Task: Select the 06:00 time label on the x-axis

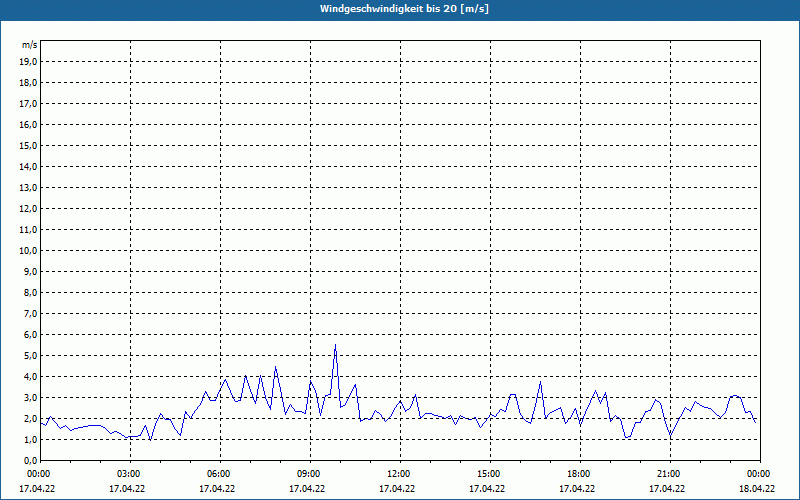Action: [219, 473]
